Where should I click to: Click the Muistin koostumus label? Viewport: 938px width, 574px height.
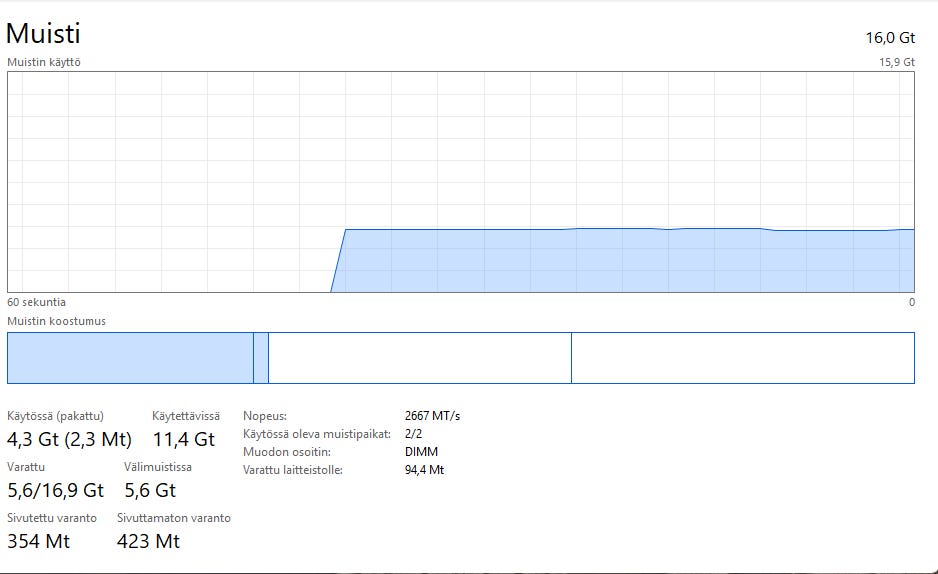pos(56,321)
